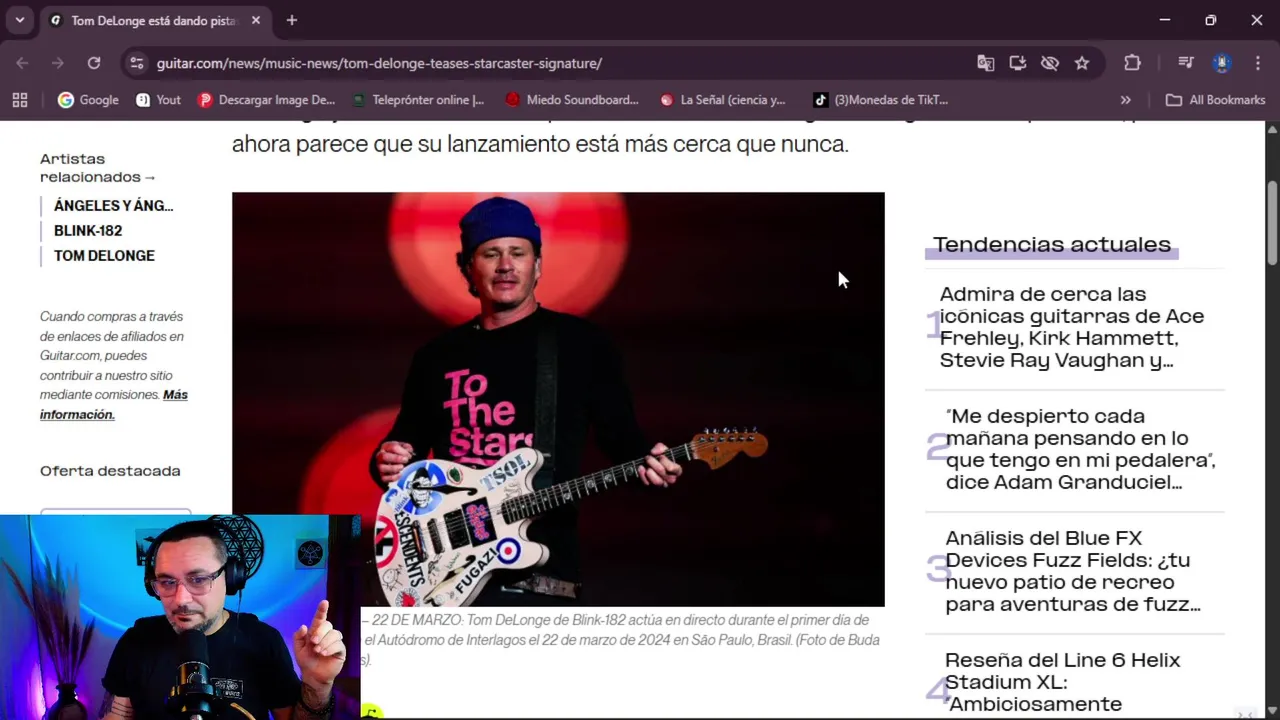1280x720 pixels.
Task: Open Adam Granduciel pedalera article
Action: click(1080, 449)
